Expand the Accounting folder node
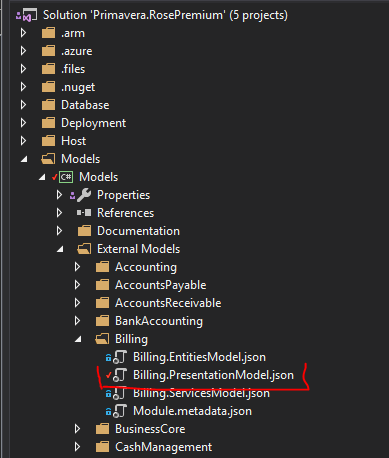This screenshot has height=458, width=389. point(77,267)
